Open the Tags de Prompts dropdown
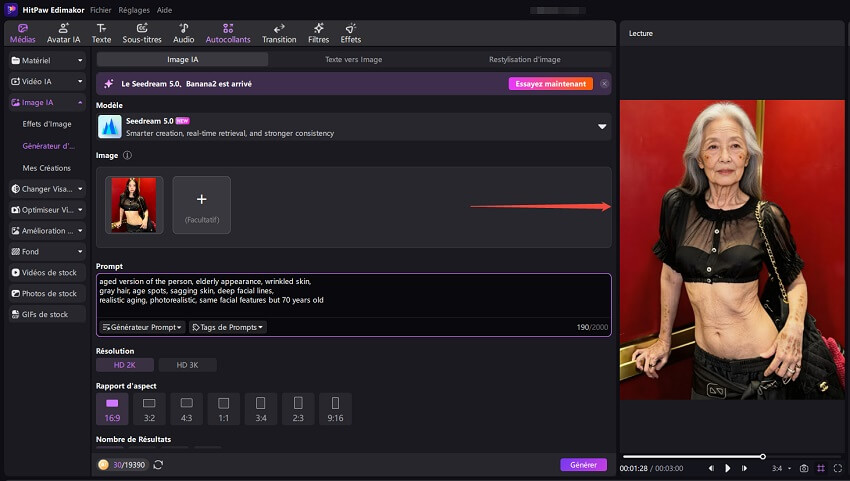Viewport: 850px width, 481px height. coord(228,327)
